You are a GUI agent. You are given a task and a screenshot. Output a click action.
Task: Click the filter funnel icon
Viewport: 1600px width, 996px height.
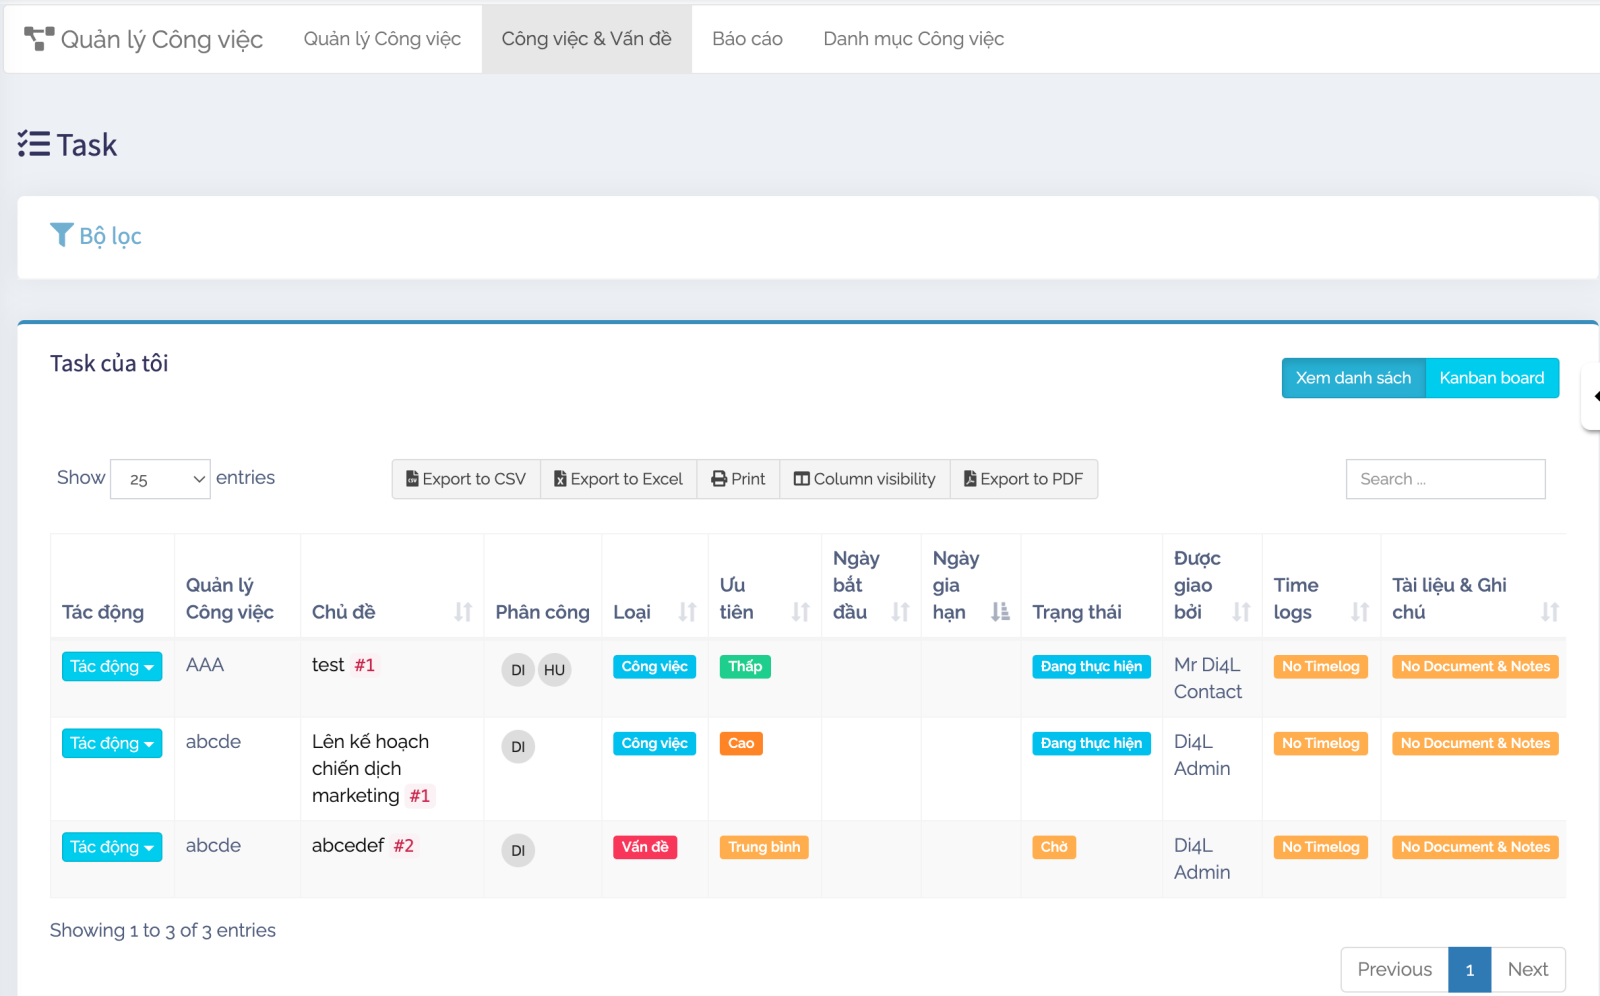coord(61,235)
